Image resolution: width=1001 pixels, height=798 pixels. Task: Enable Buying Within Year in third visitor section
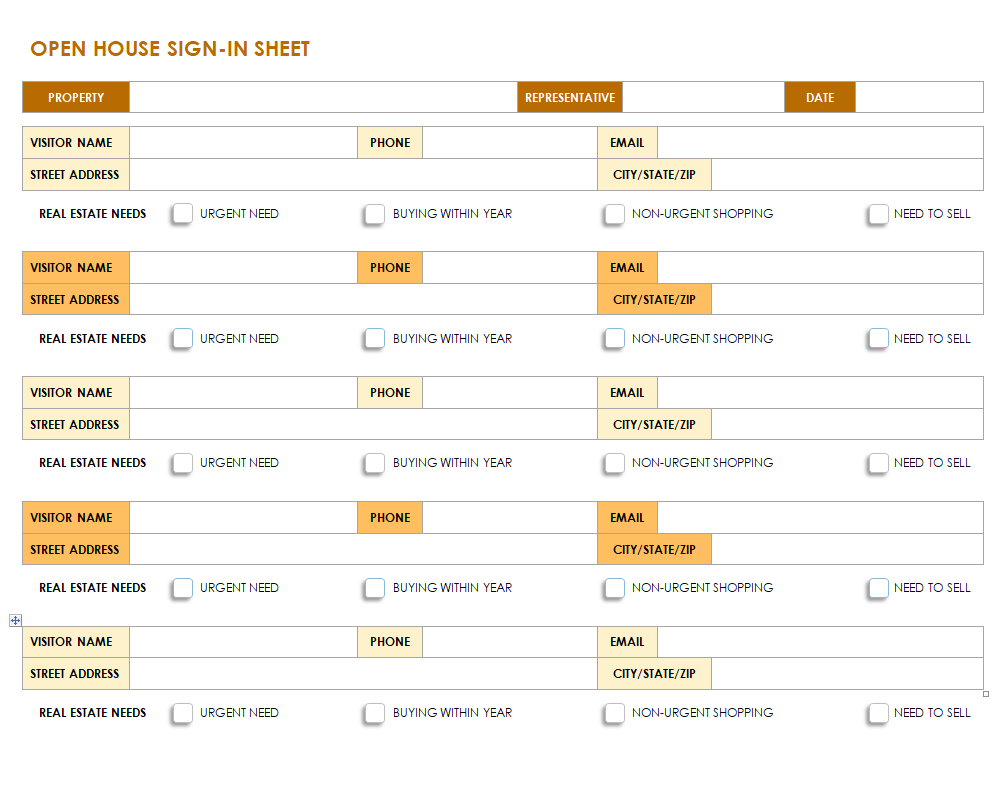374,463
